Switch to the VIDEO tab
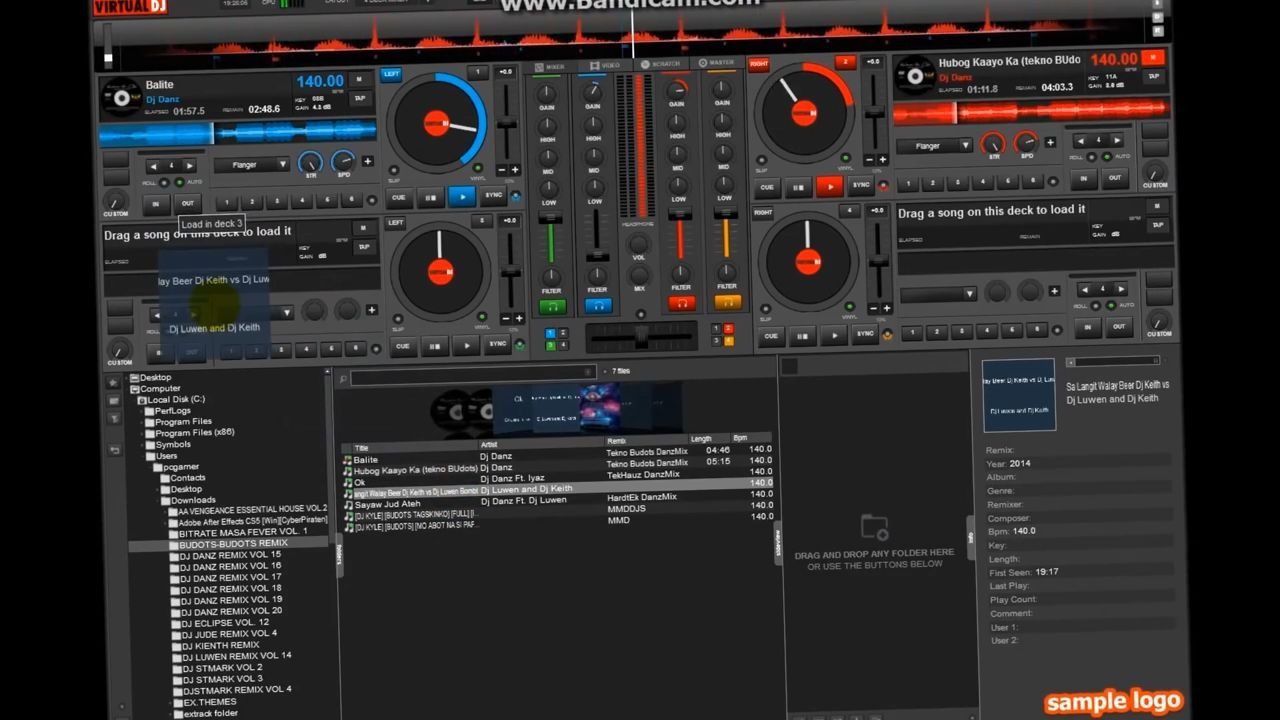 click(604, 66)
